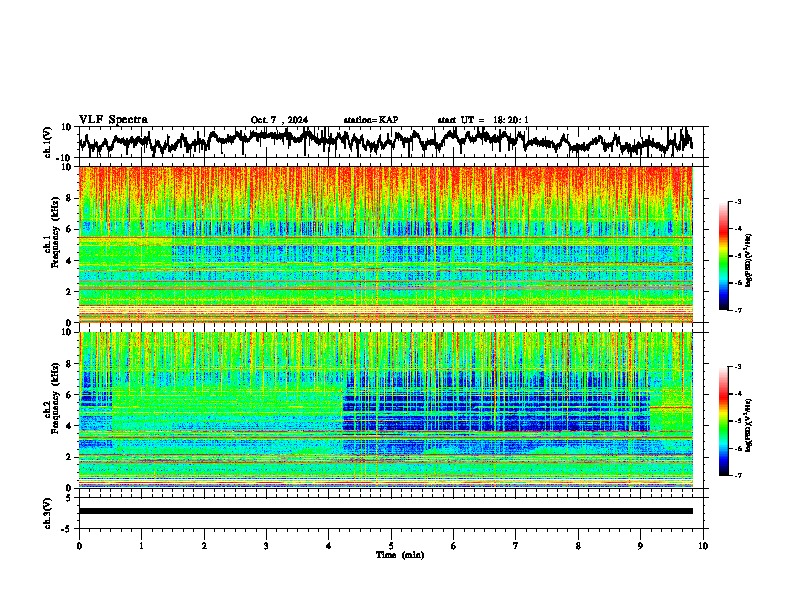Click the 'station=KAP' label
This screenshot has height=612, width=792.
pos(371,120)
